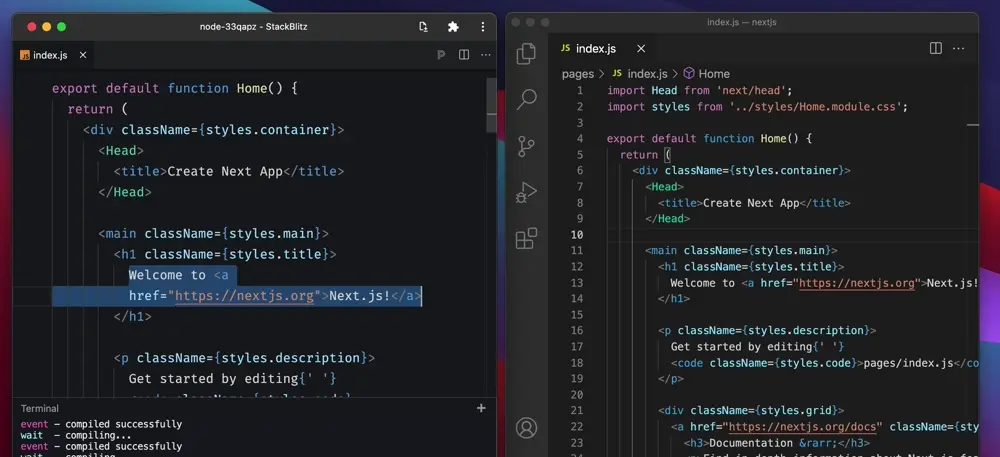The image size is (1000, 457).
Task: Click the install page icon in StackBlitz title bar
Action: point(423,27)
